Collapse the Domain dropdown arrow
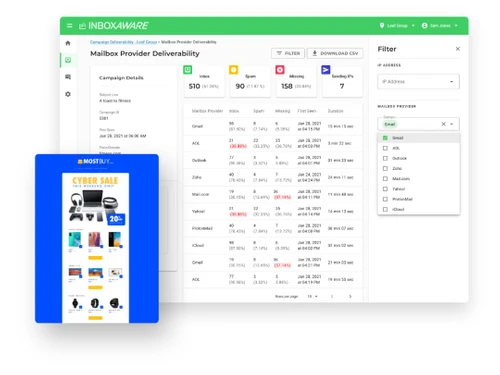The image size is (500, 375). 452,124
